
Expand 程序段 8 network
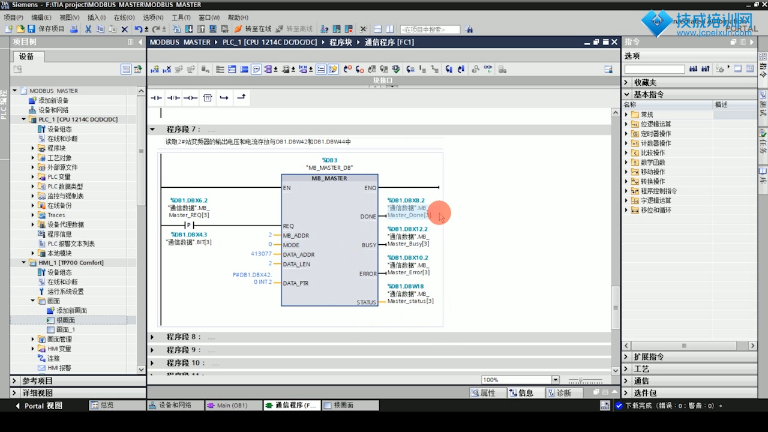(x=152, y=337)
